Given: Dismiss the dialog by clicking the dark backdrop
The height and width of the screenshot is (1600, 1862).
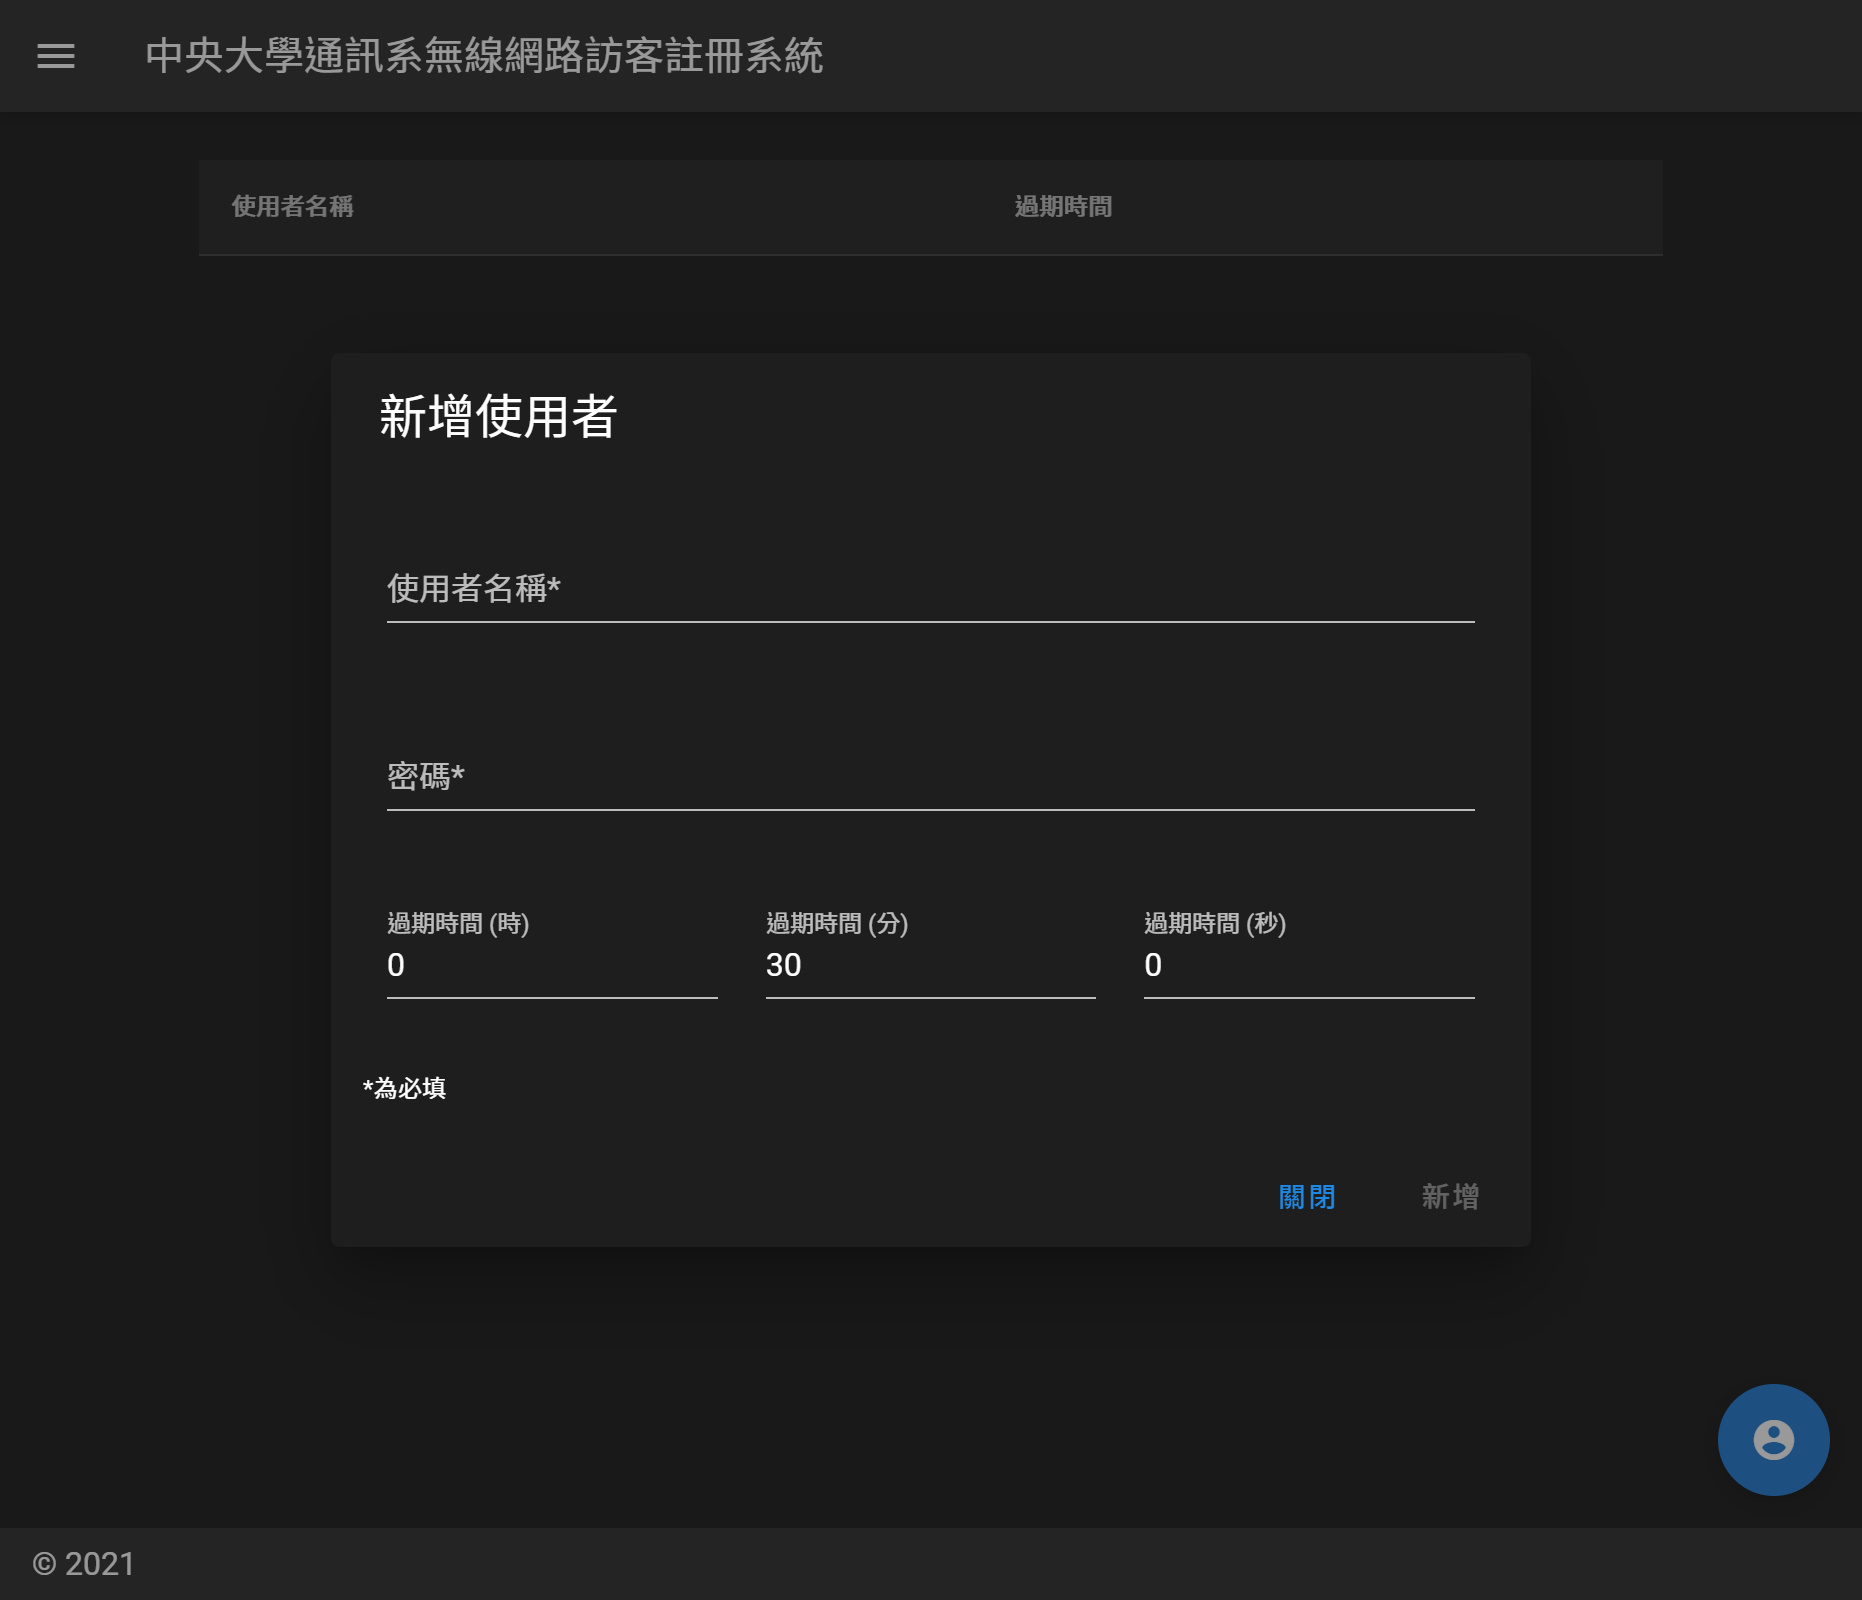Looking at the screenshot, I should point(160,800).
